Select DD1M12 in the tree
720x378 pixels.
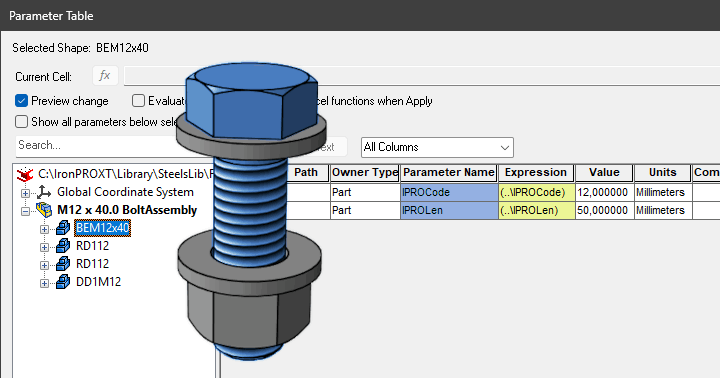coord(99,282)
